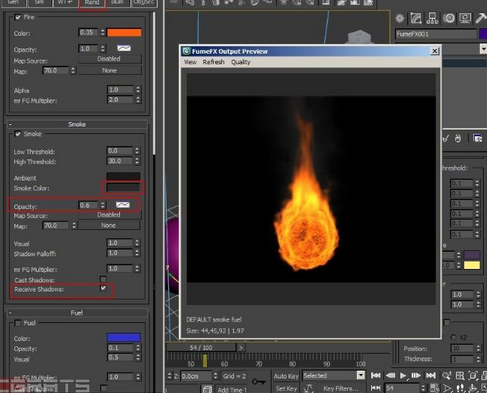Select the Zoom All viewport tool
Screen dimensions: 487x393
460,376
